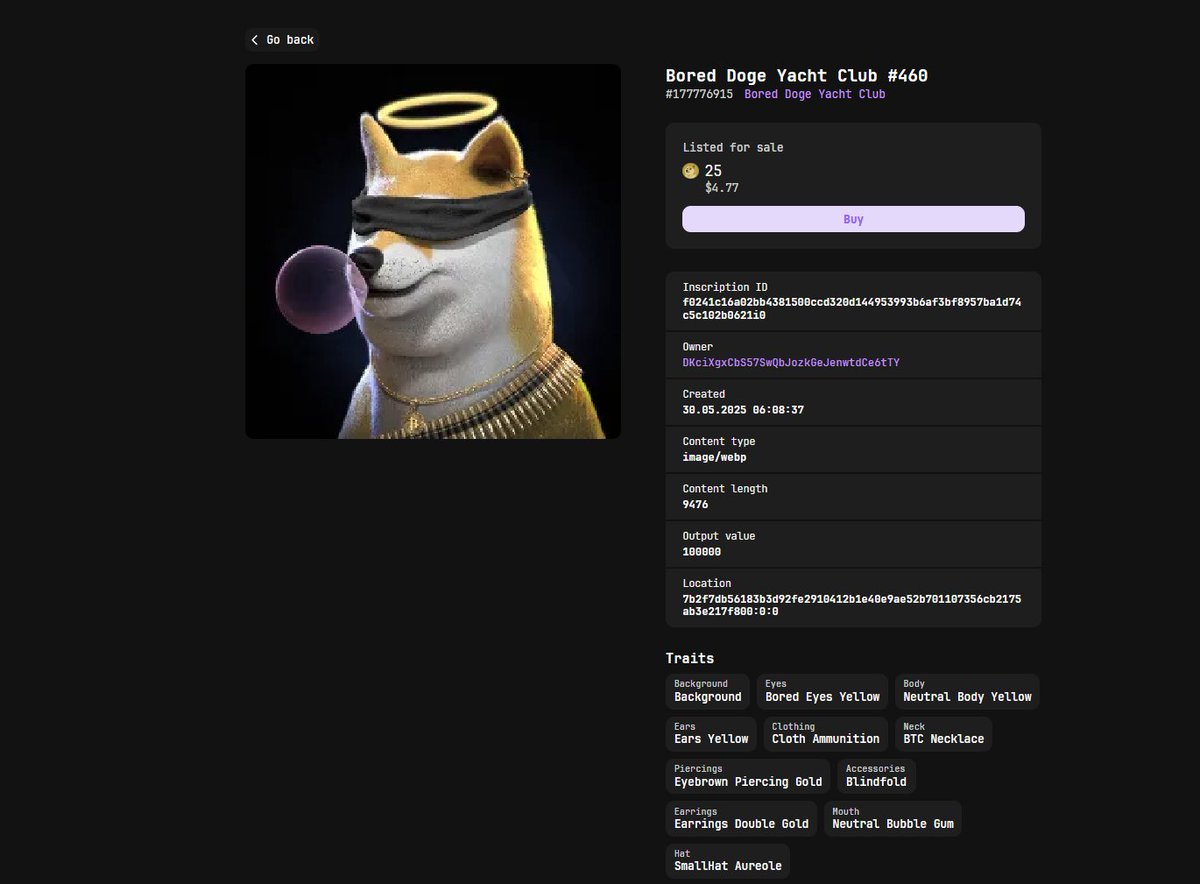Select the Neutral Bubble Gum trait
This screenshot has height=884, width=1200.
pos(893,818)
